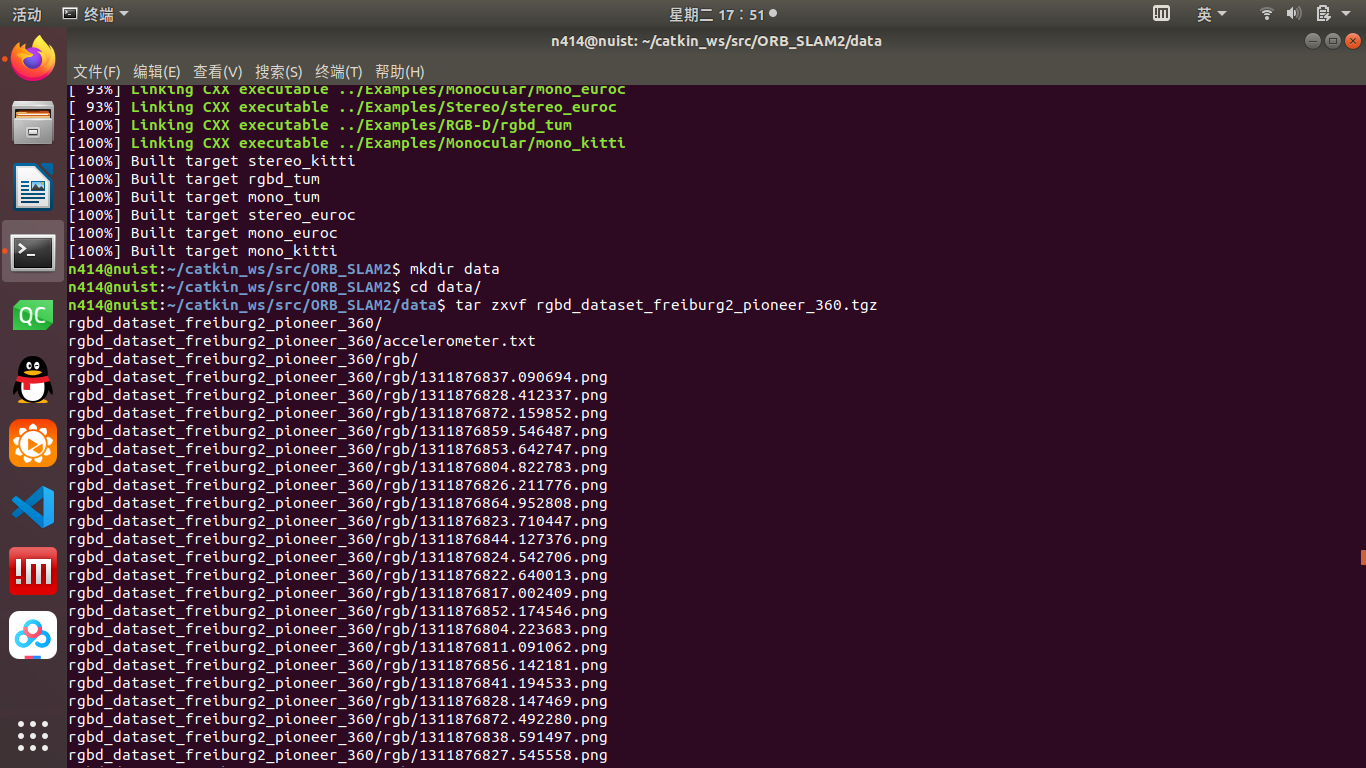Open the 编辑(E) menu
Viewport: 1366px width, 768px height.
[x=157, y=72]
